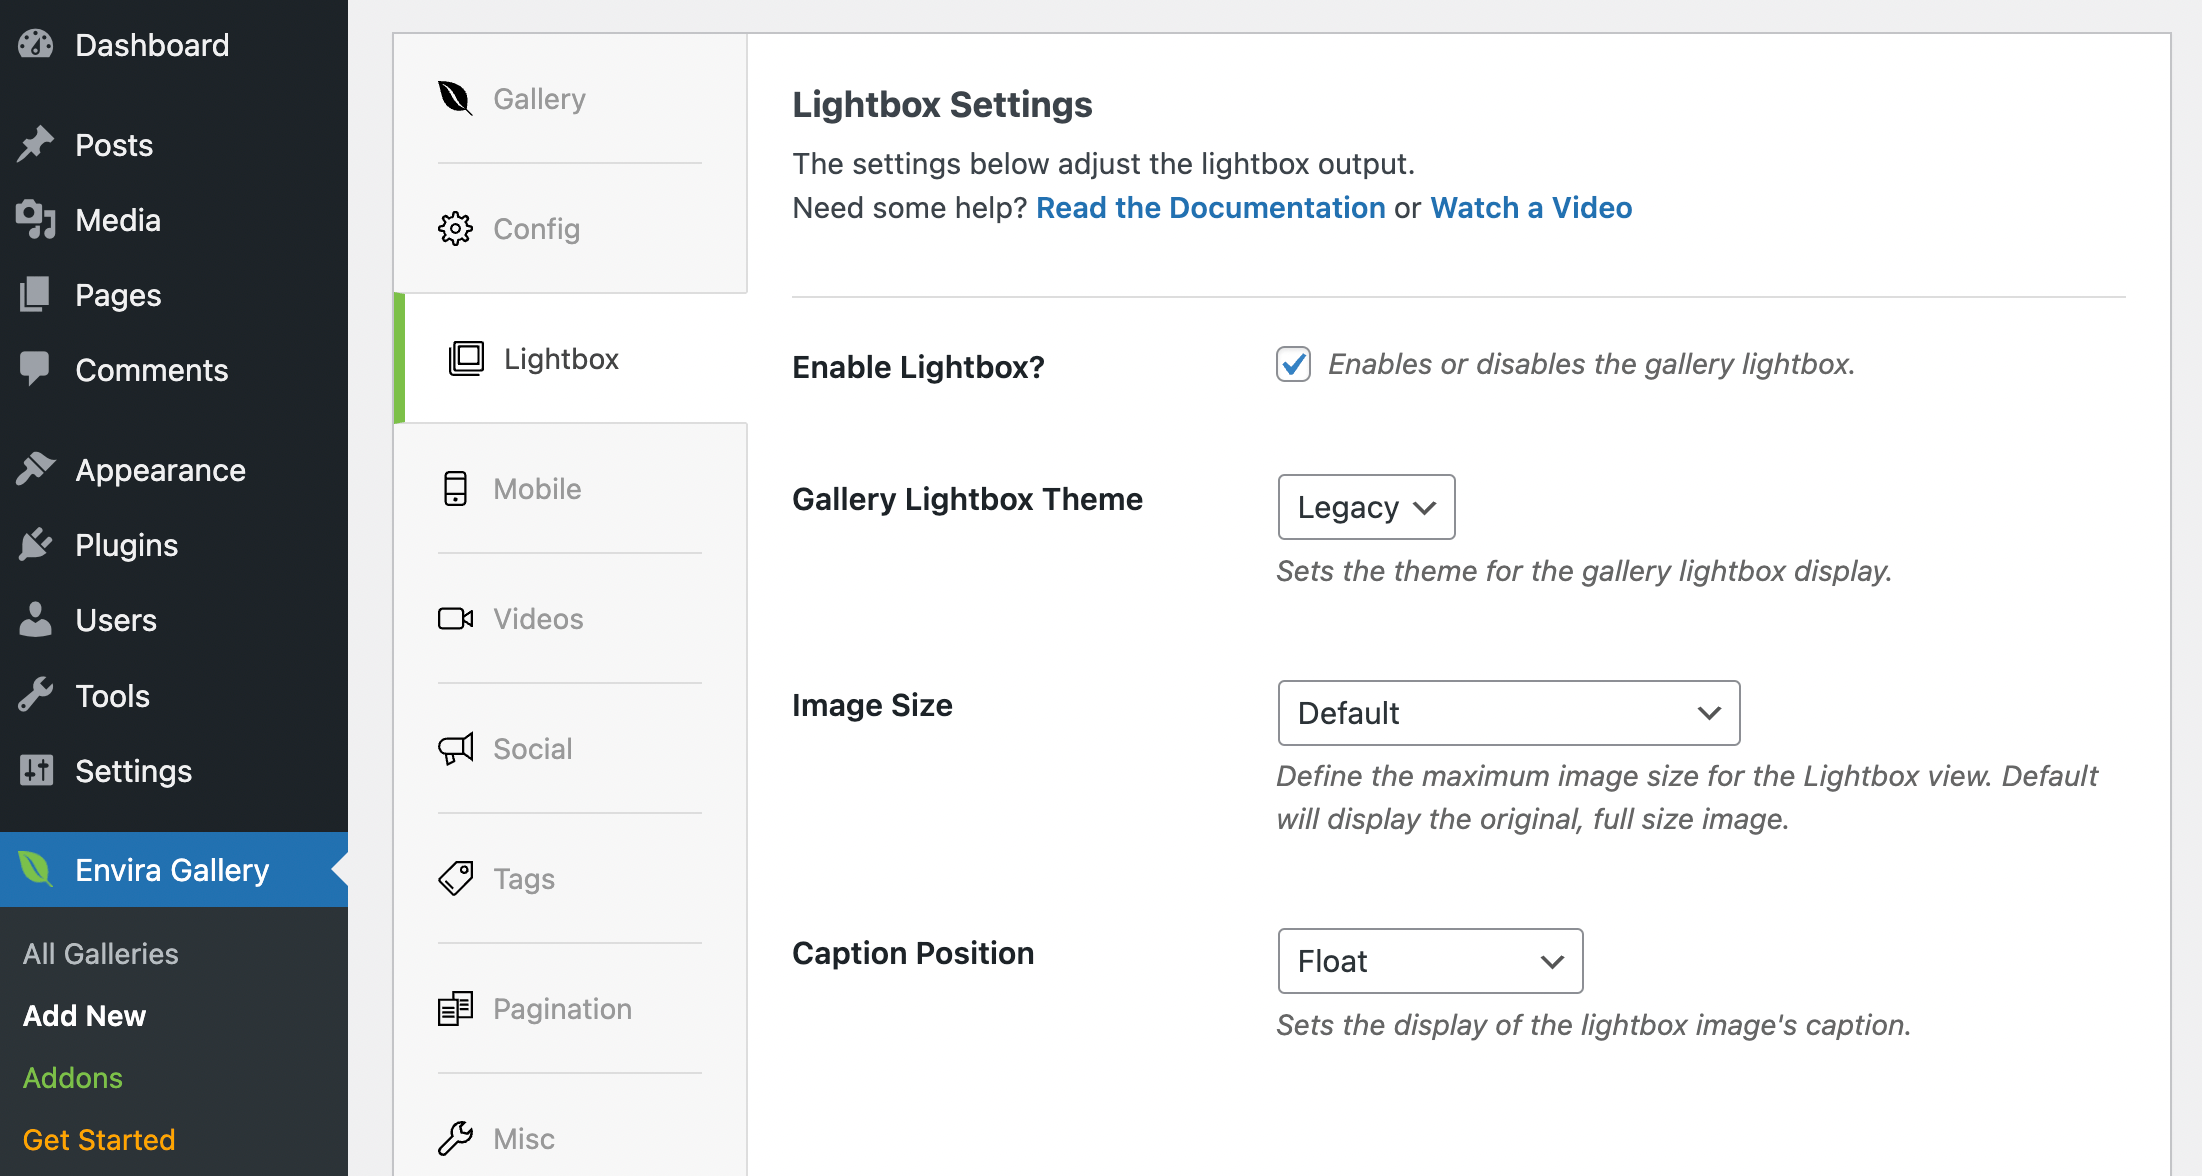Open the Gallery Lightbox Theme dropdown
Image resolution: width=2202 pixels, height=1176 pixels.
1366,507
